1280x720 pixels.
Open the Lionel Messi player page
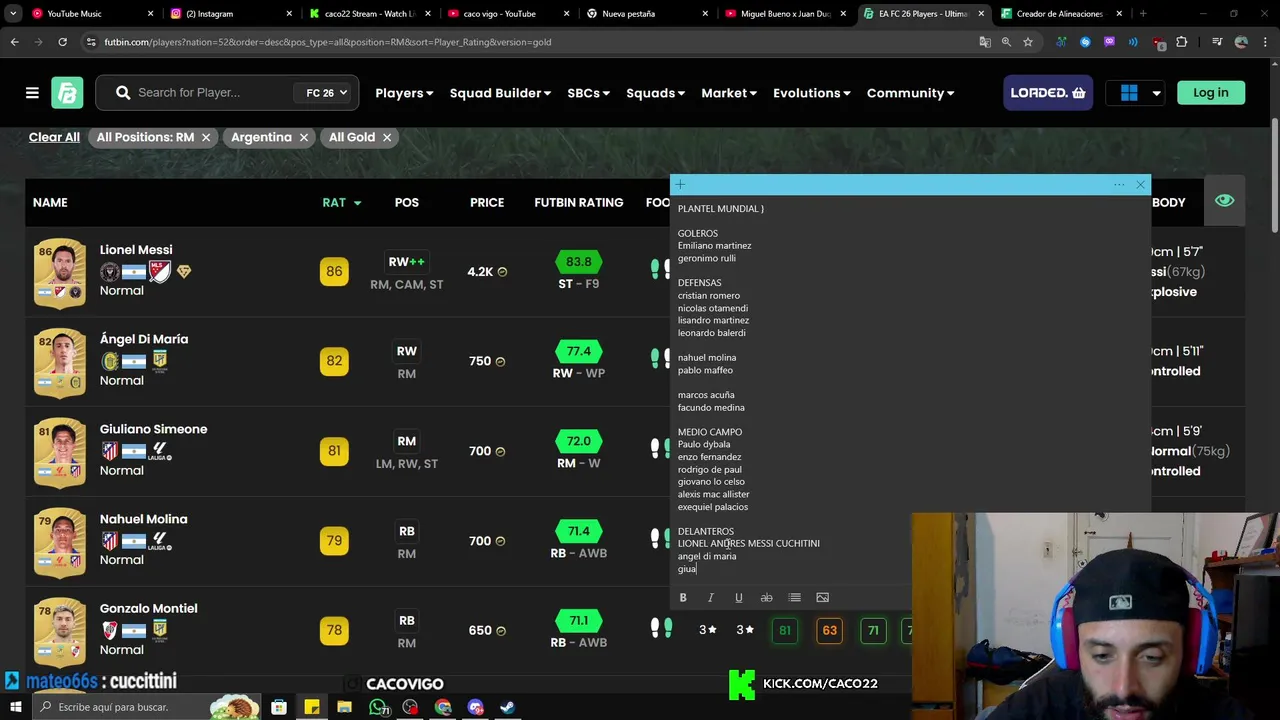(136, 250)
